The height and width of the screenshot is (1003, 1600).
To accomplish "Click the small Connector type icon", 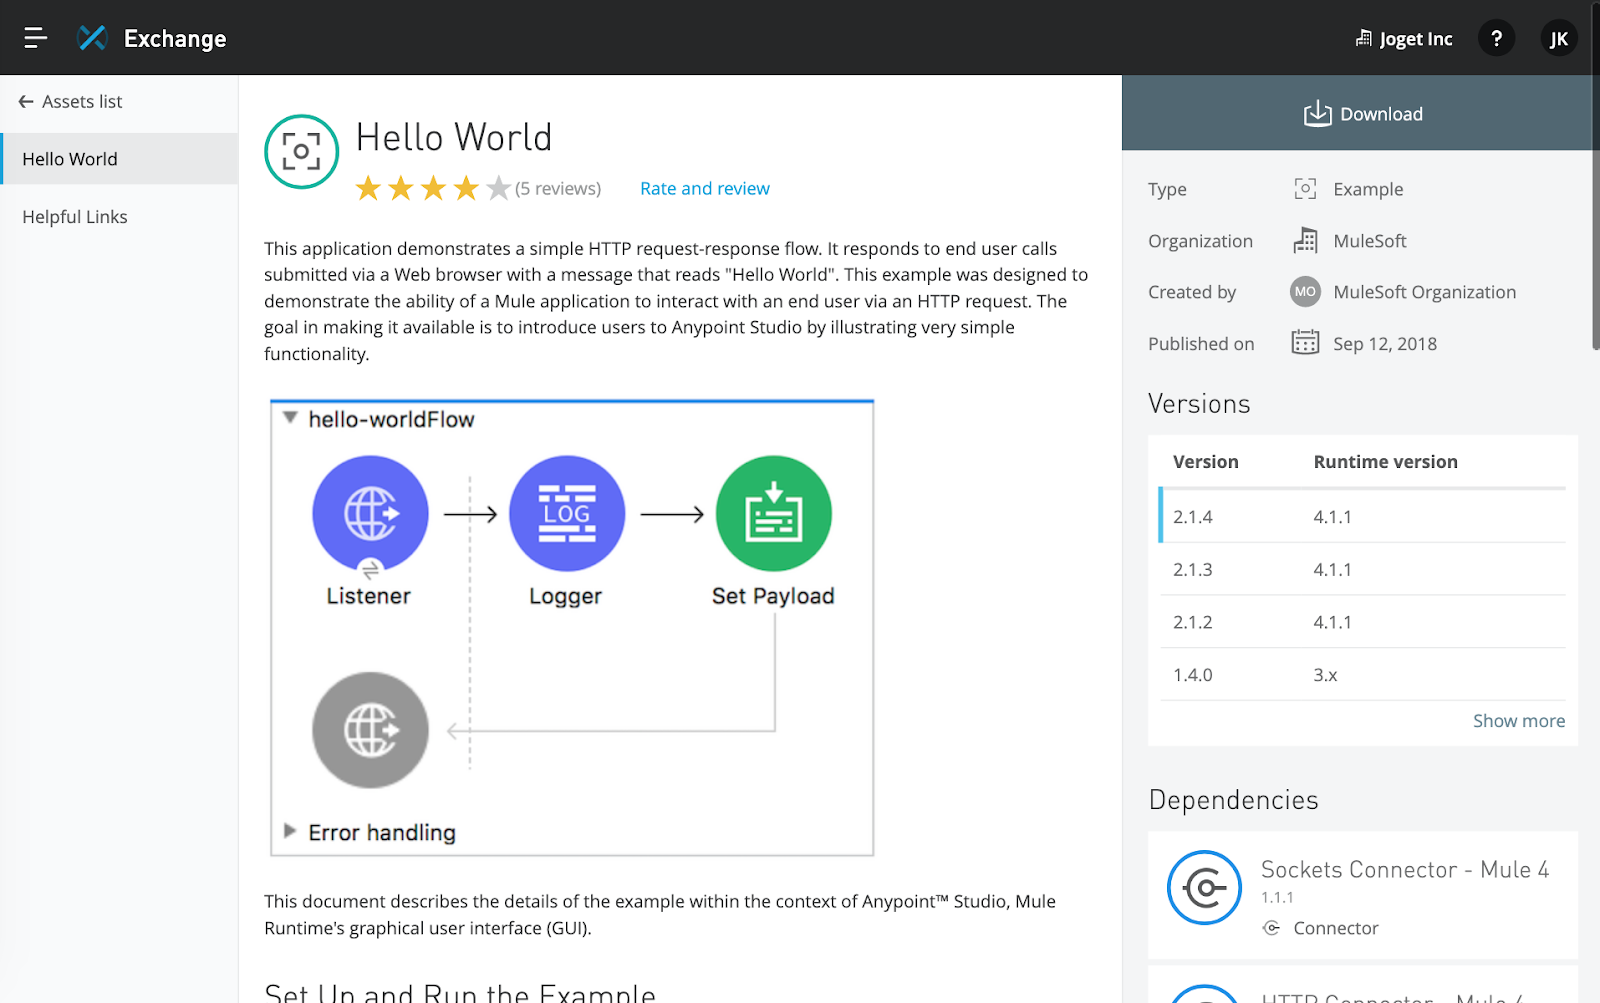I will (x=1271, y=928).
